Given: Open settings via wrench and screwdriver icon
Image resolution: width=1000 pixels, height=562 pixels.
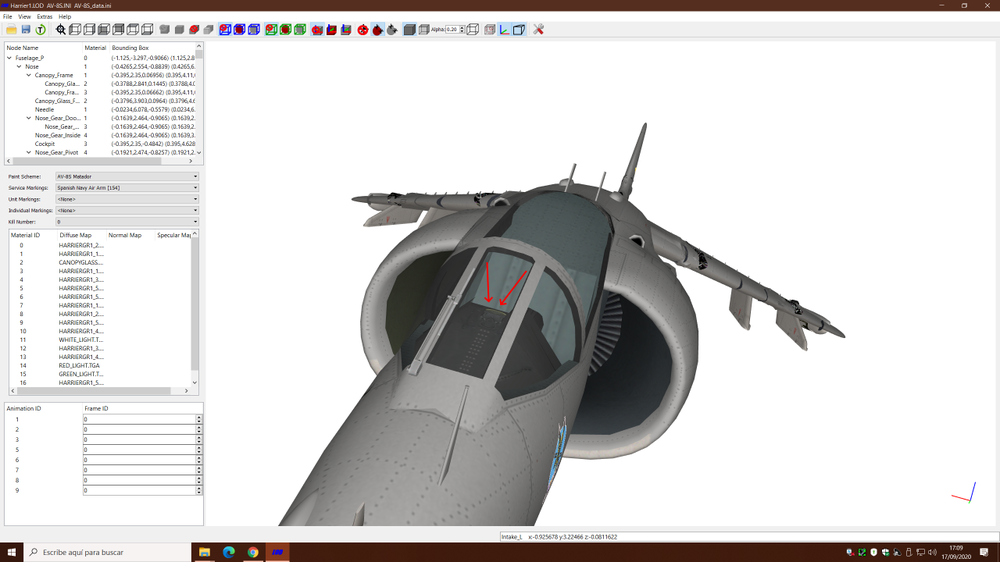Looking at the screenshot, I should tap(538, 29).
